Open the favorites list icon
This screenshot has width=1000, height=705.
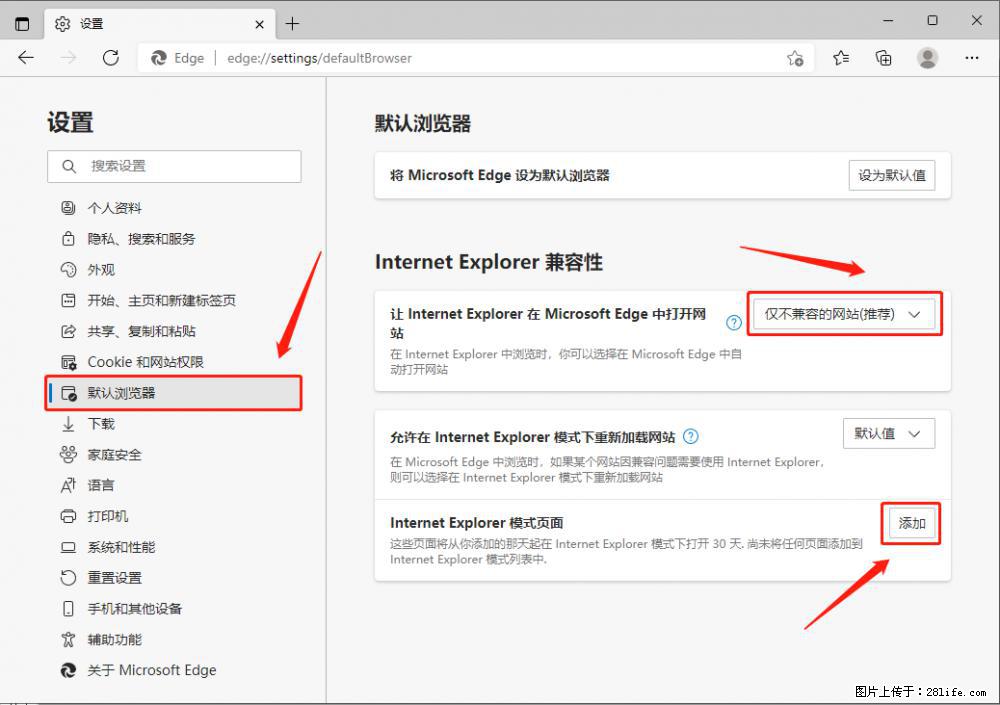pos(840,57)
